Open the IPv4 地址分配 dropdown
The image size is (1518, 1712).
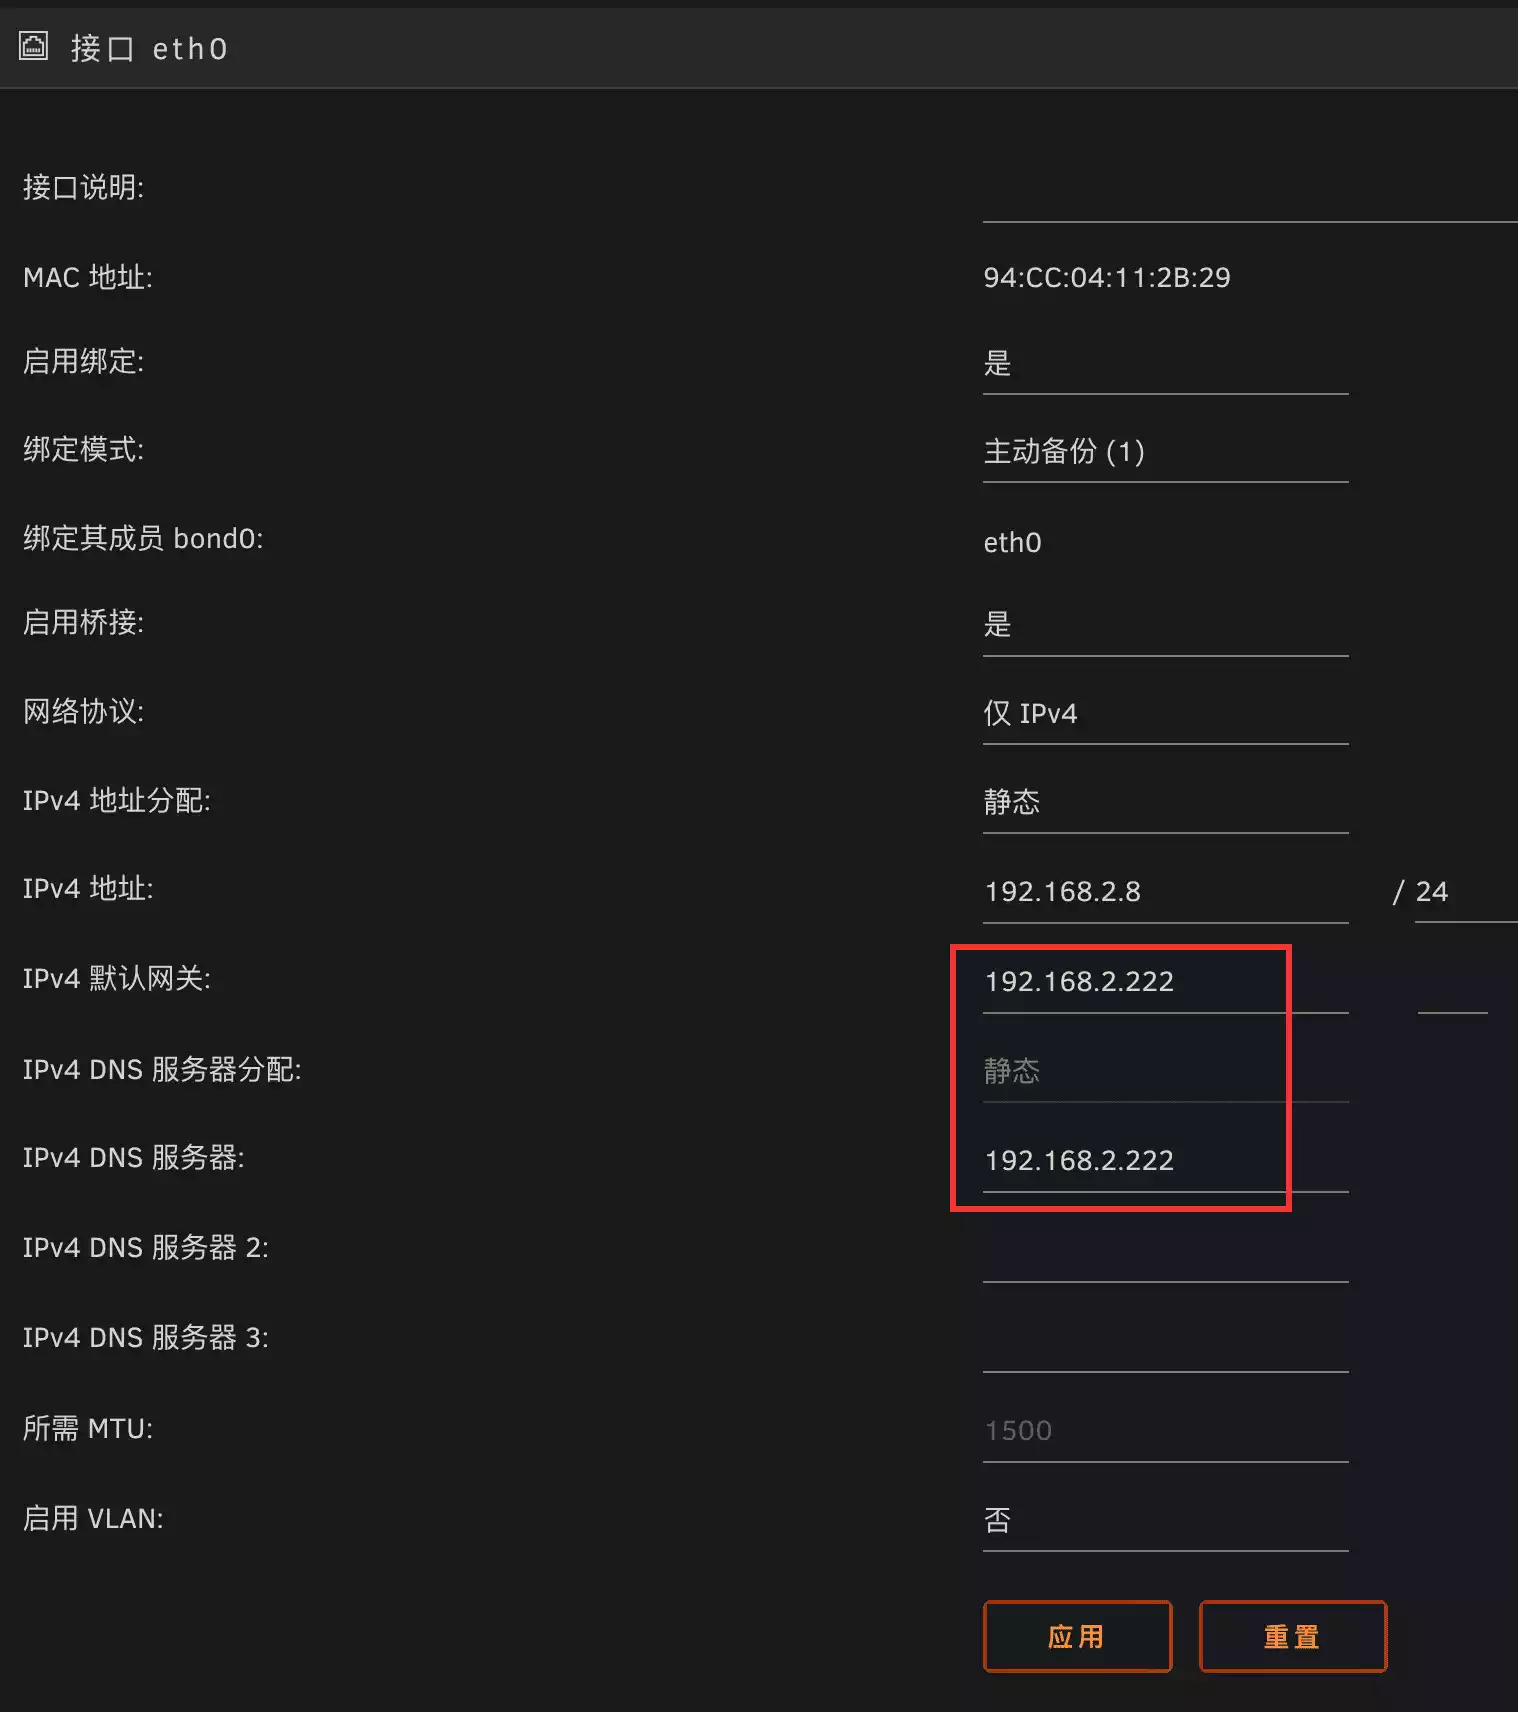1164,802
